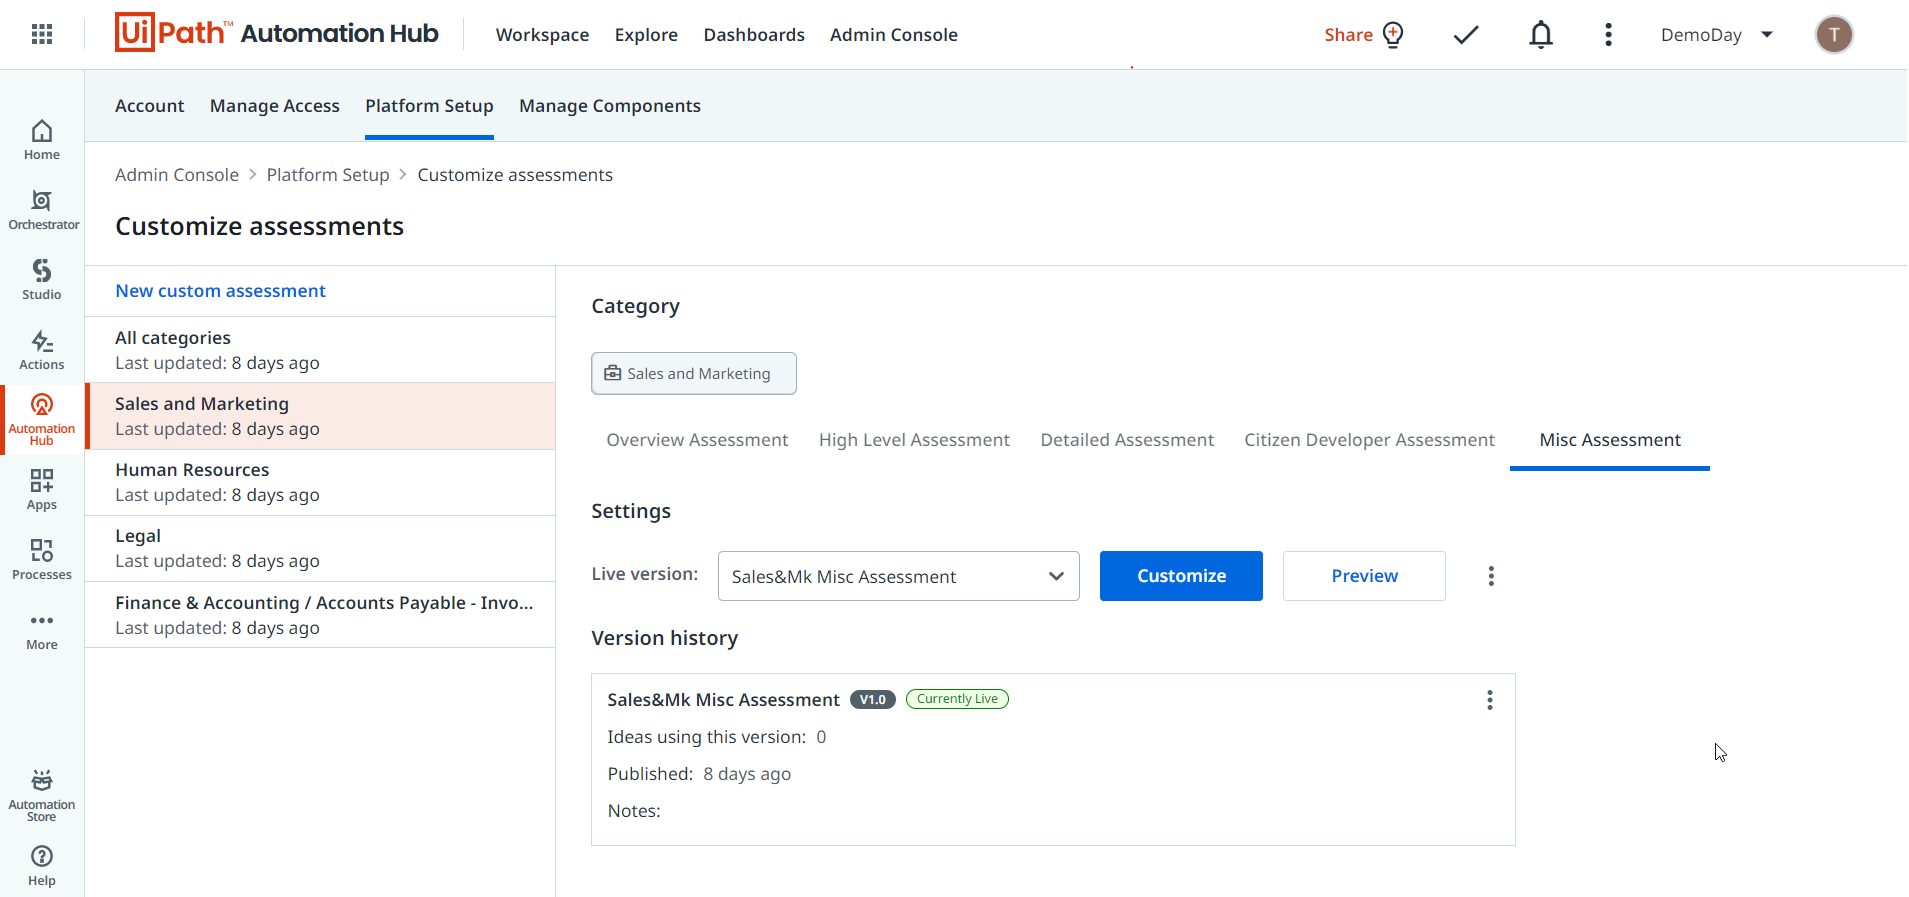Screen dimensions: 1909x897
Task: Click the UiPath Automation Hub logo
Action: [276, 33]
